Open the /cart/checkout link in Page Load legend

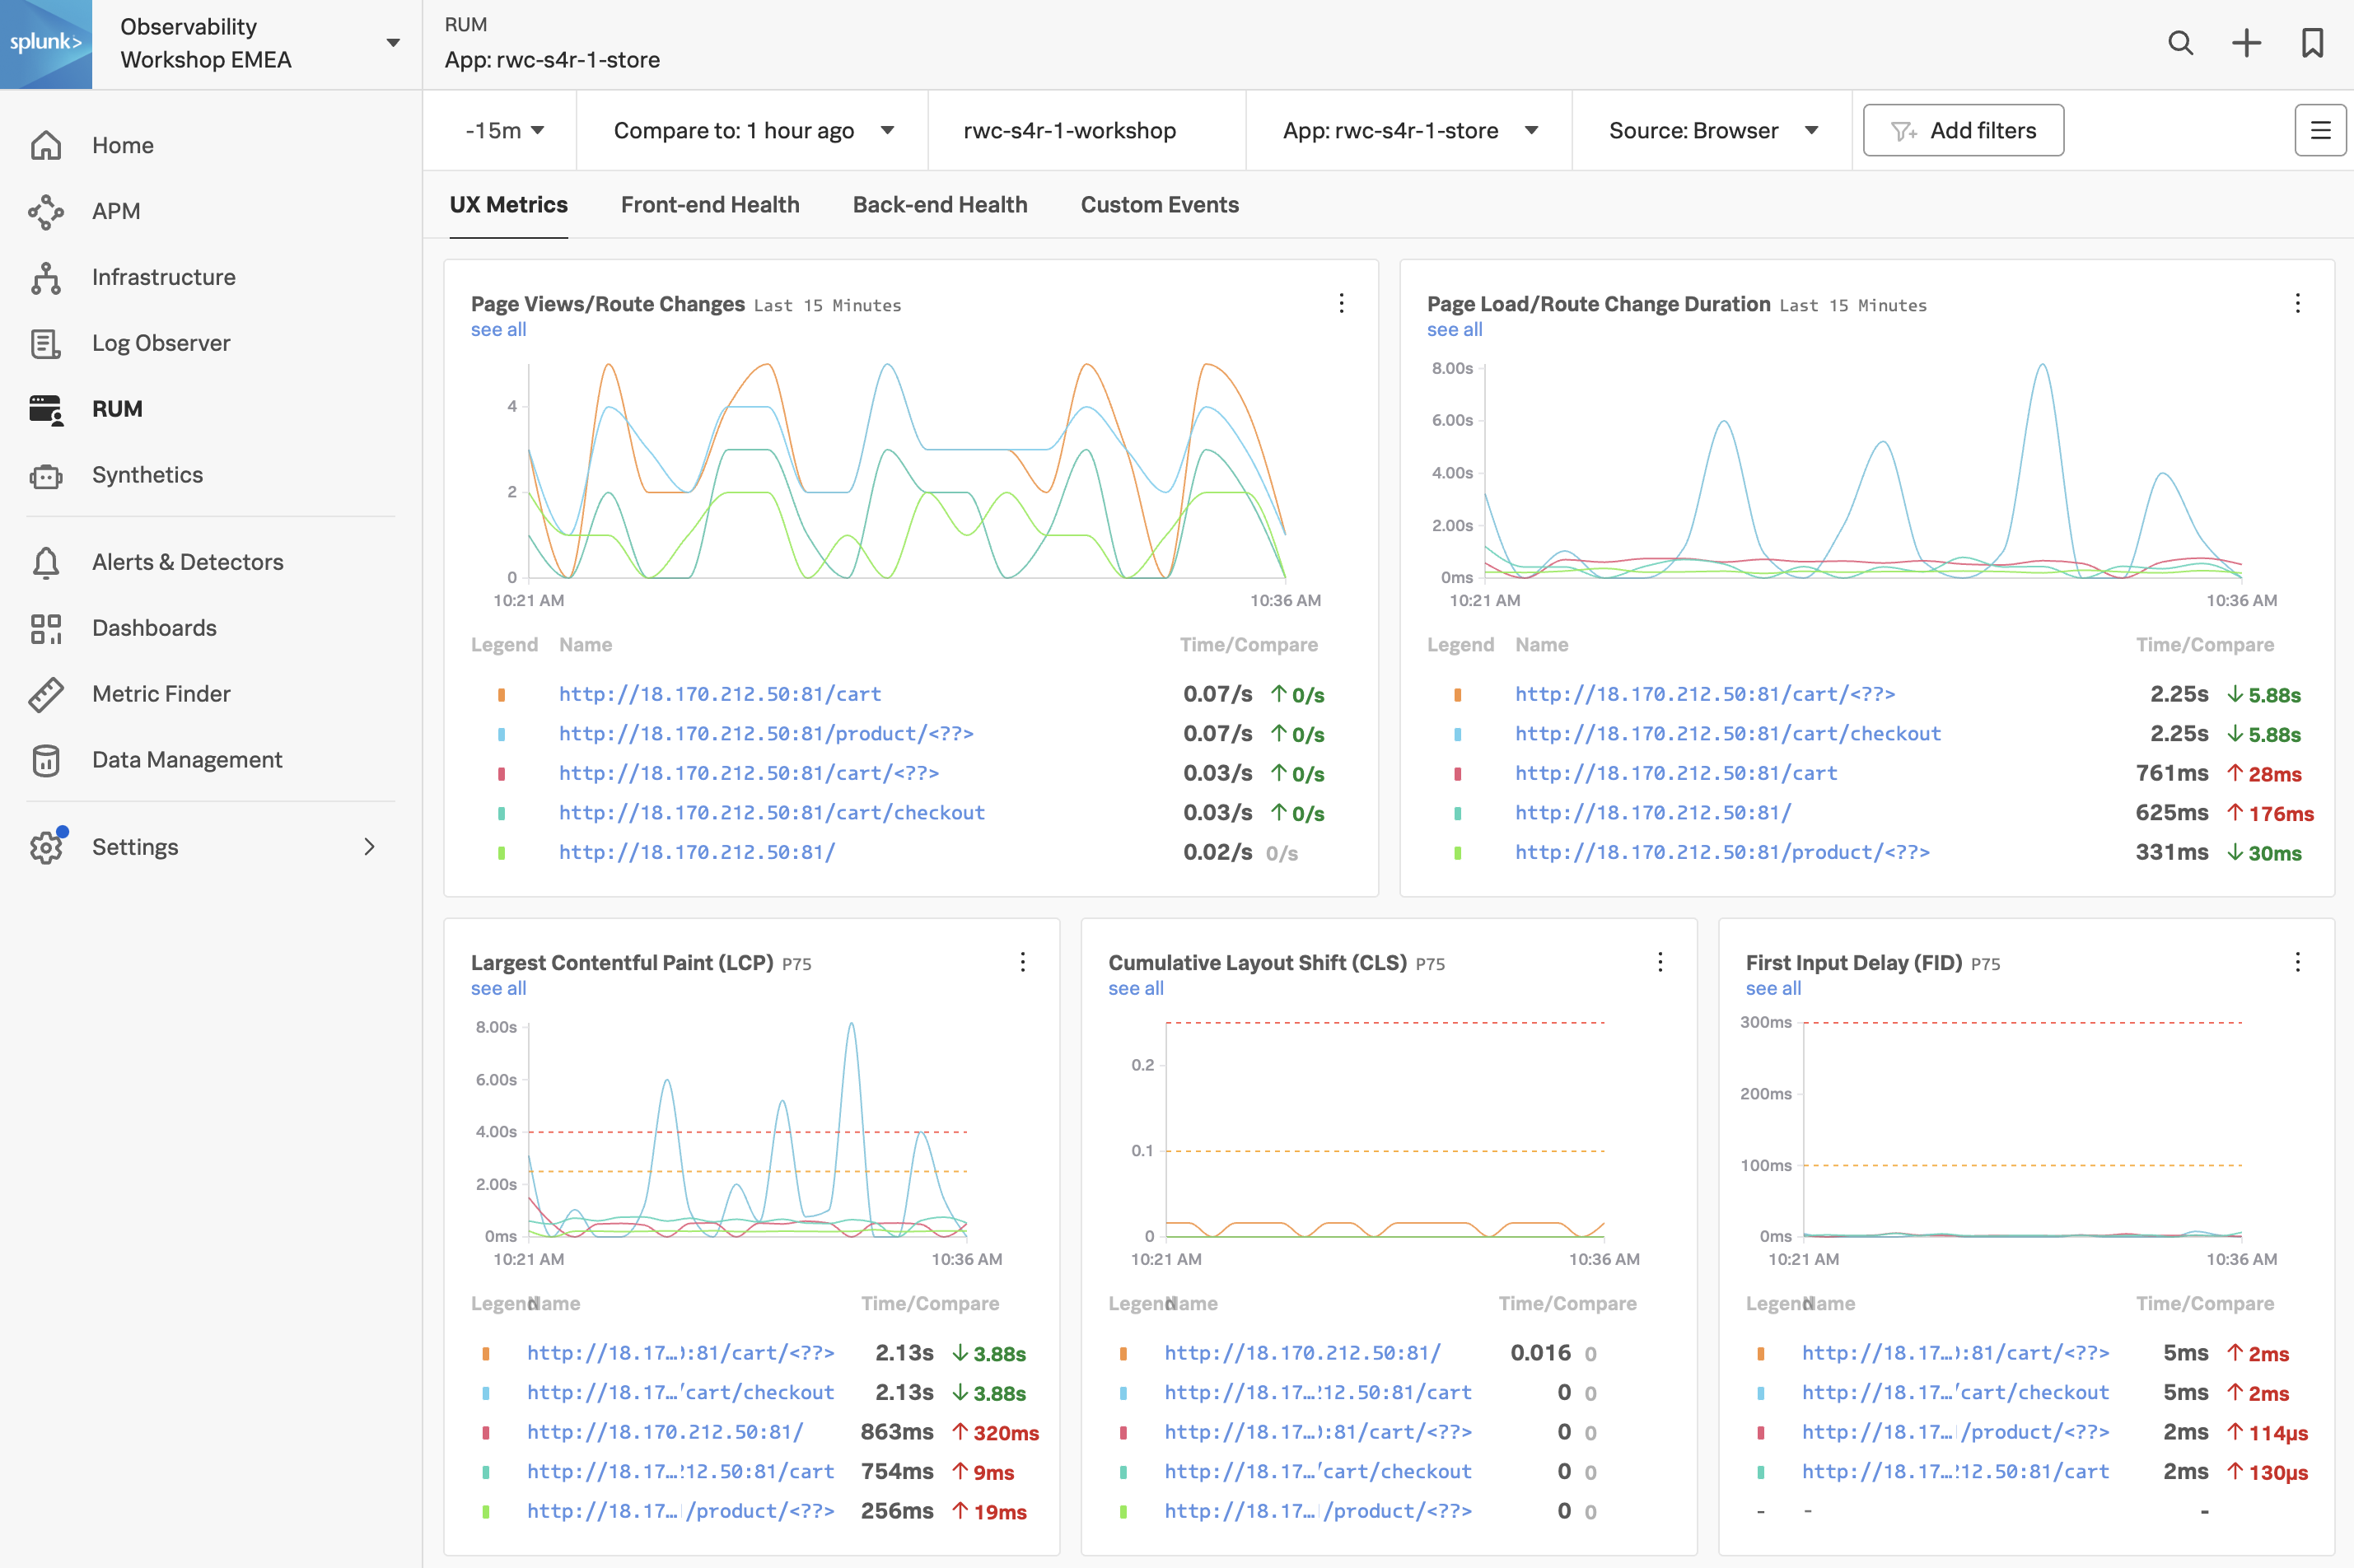pyautogui.click(x=1728, y=734)
